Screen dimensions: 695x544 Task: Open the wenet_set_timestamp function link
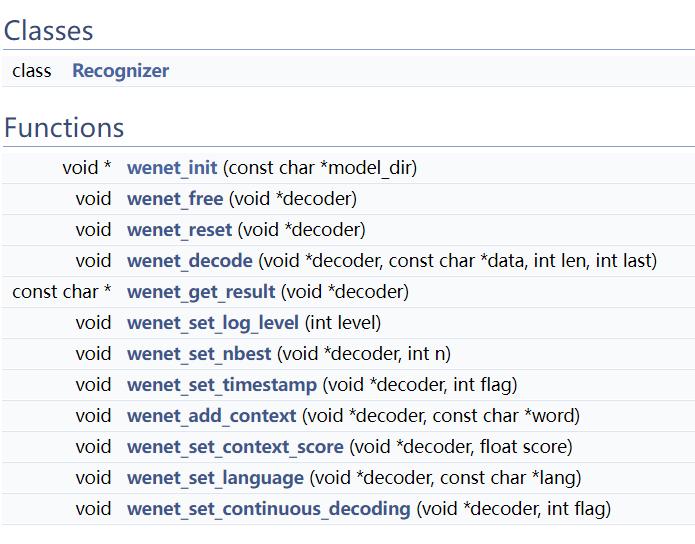click(222, 385)
